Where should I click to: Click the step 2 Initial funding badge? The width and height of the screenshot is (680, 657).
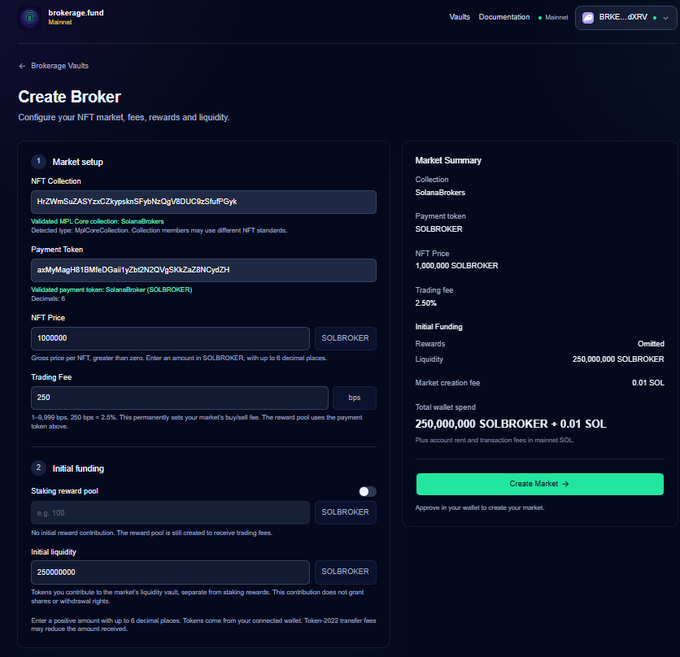(39, 467)
